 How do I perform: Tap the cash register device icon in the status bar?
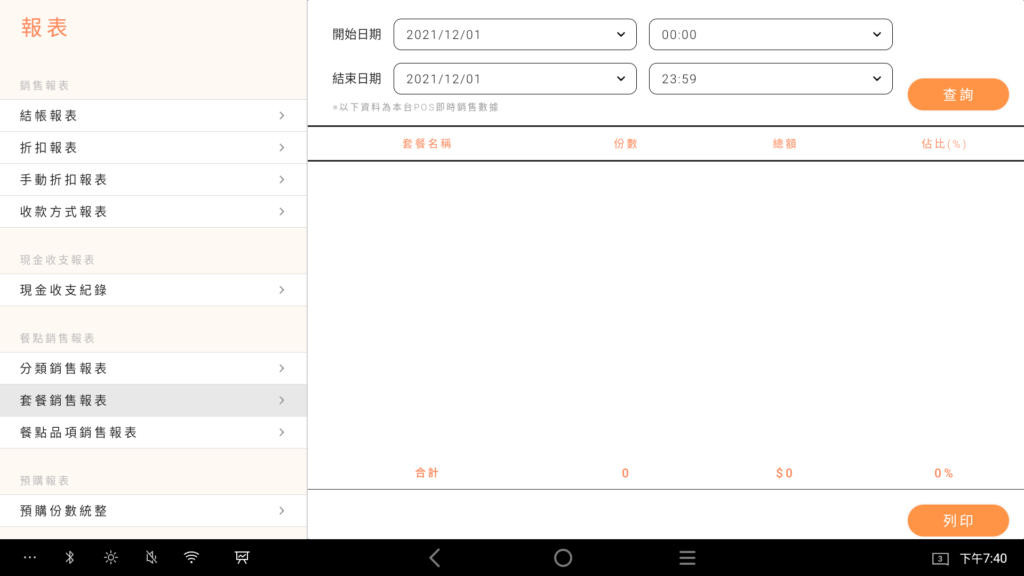[x=242, y=557]
